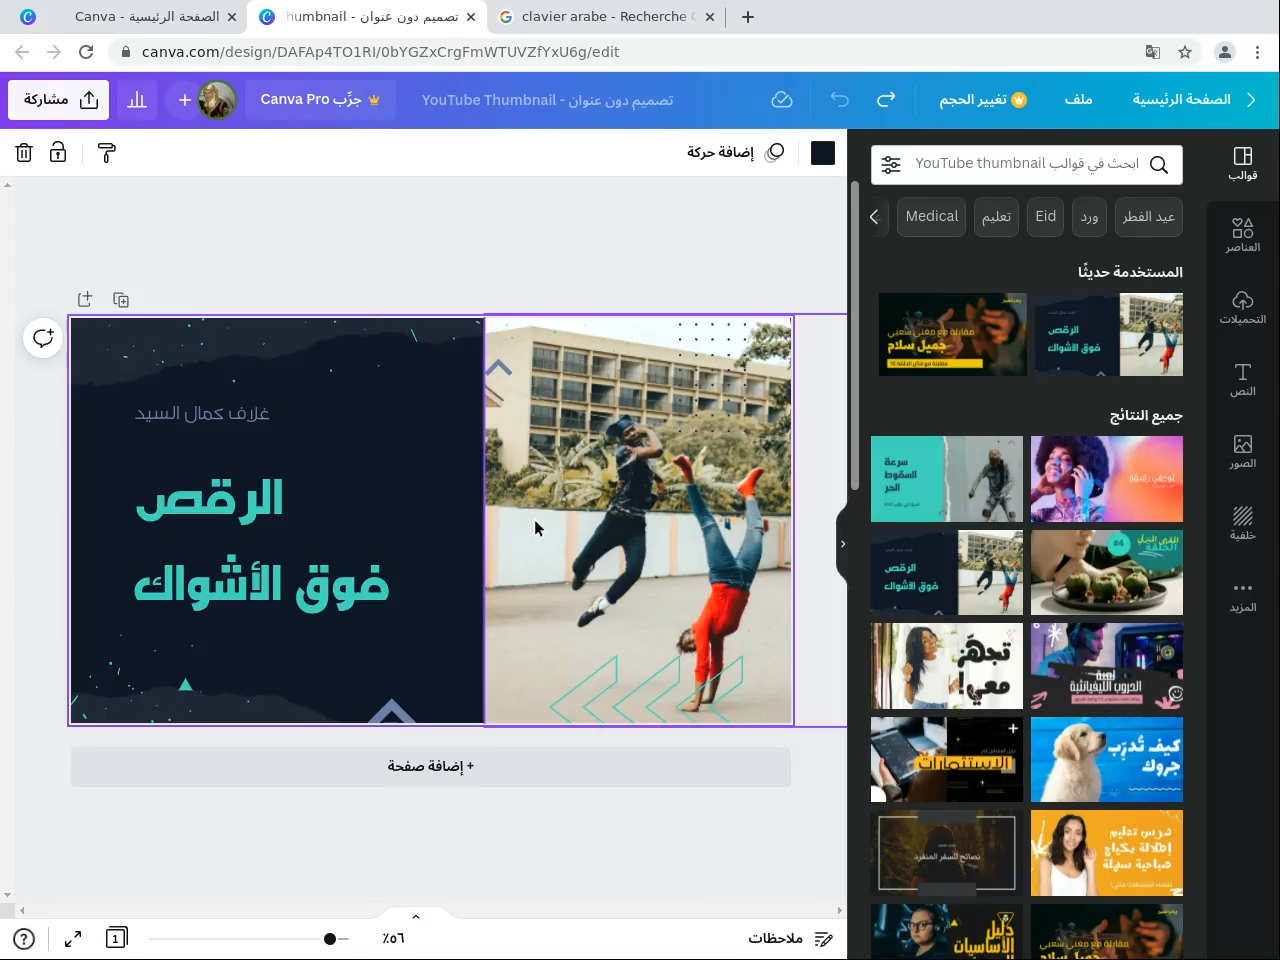The image size is (1280, 960).
Task: Search in YouTube thumbnail templates field
Action: (x=1027, y=164)
